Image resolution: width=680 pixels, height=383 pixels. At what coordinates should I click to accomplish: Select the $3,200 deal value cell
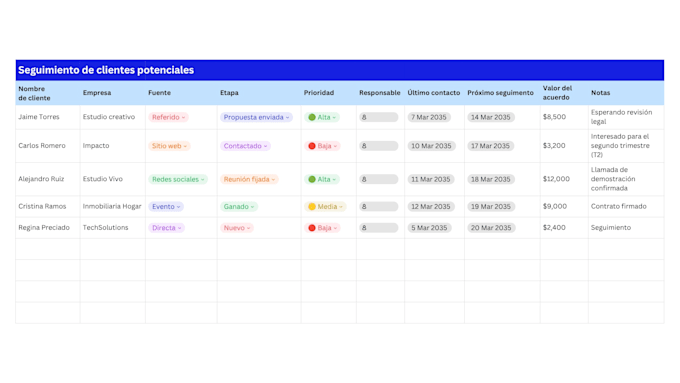point(564,146)
